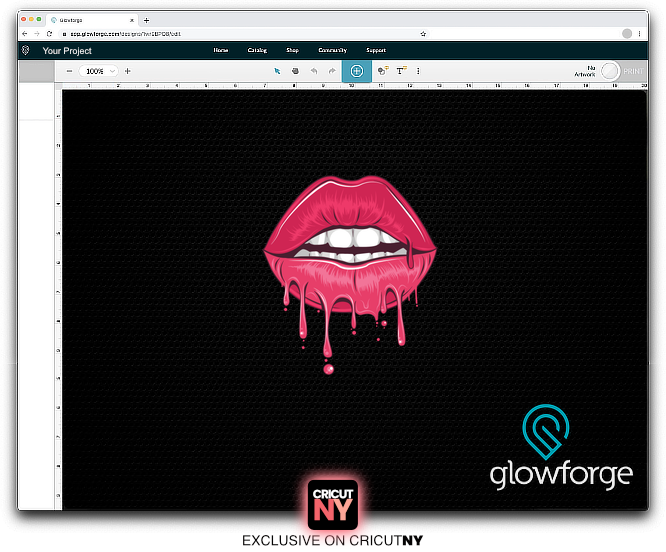666x552 pixels.
Task: Open the Community menu item
Action: (333, 50)
